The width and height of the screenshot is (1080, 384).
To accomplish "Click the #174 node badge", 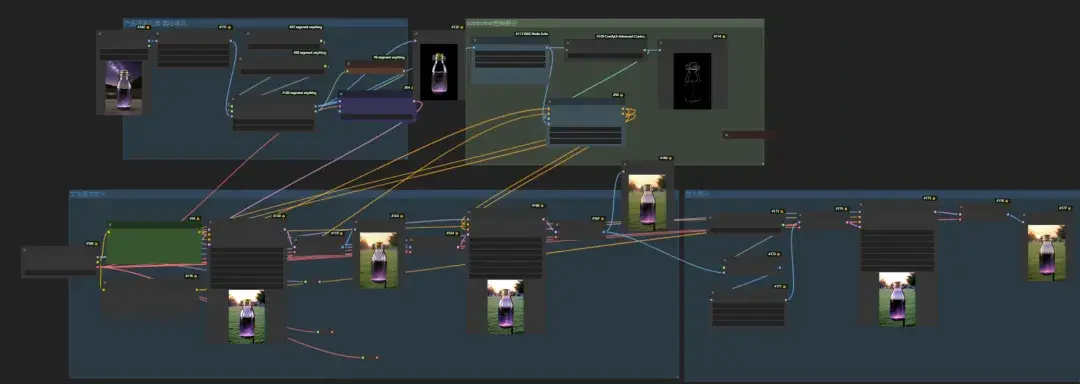I will click(x=842, y=209).
